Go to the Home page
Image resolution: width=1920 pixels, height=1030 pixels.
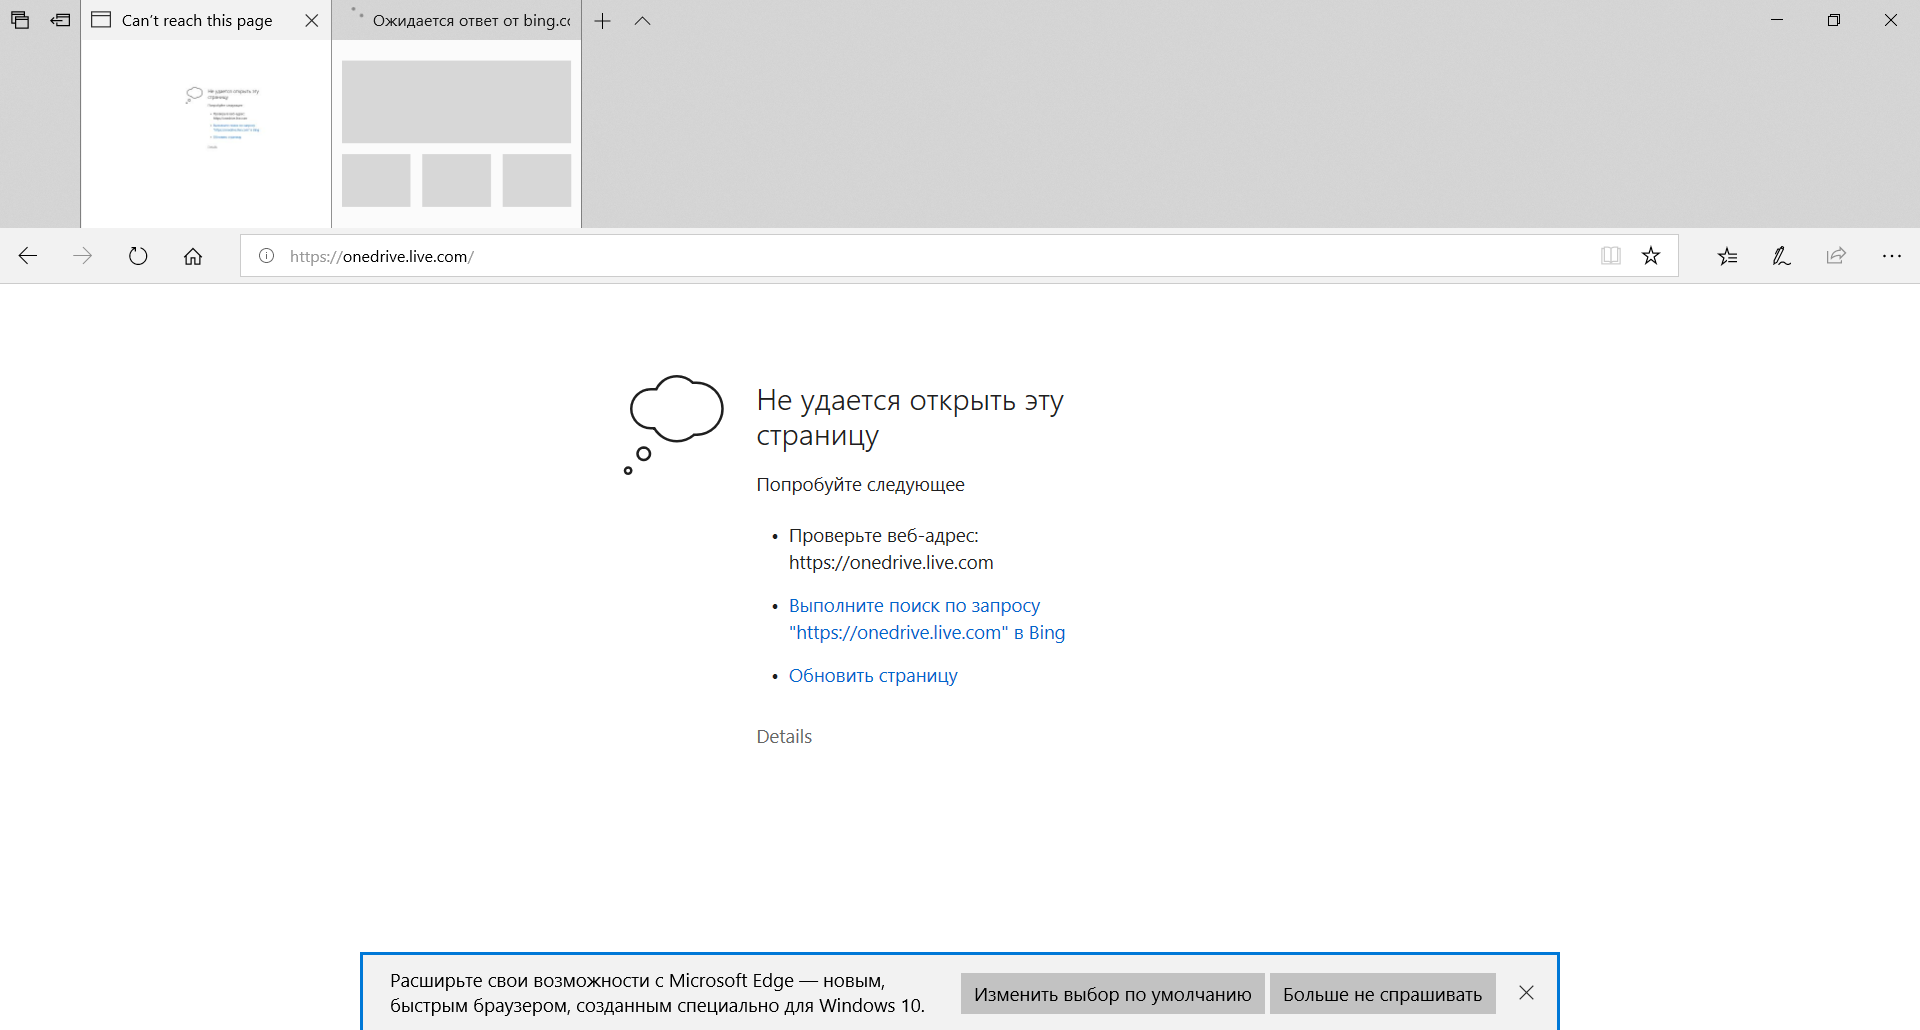(x=193, y=256)
